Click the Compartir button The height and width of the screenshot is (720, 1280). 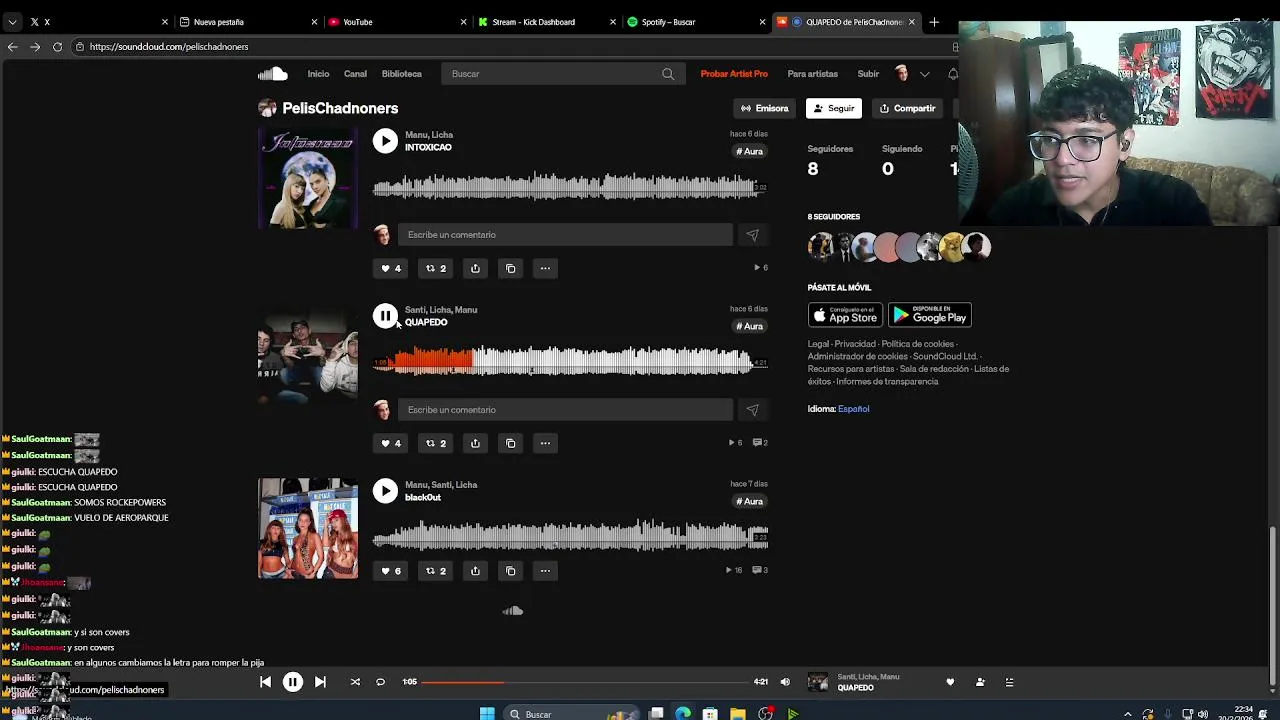tap(908, 108)
